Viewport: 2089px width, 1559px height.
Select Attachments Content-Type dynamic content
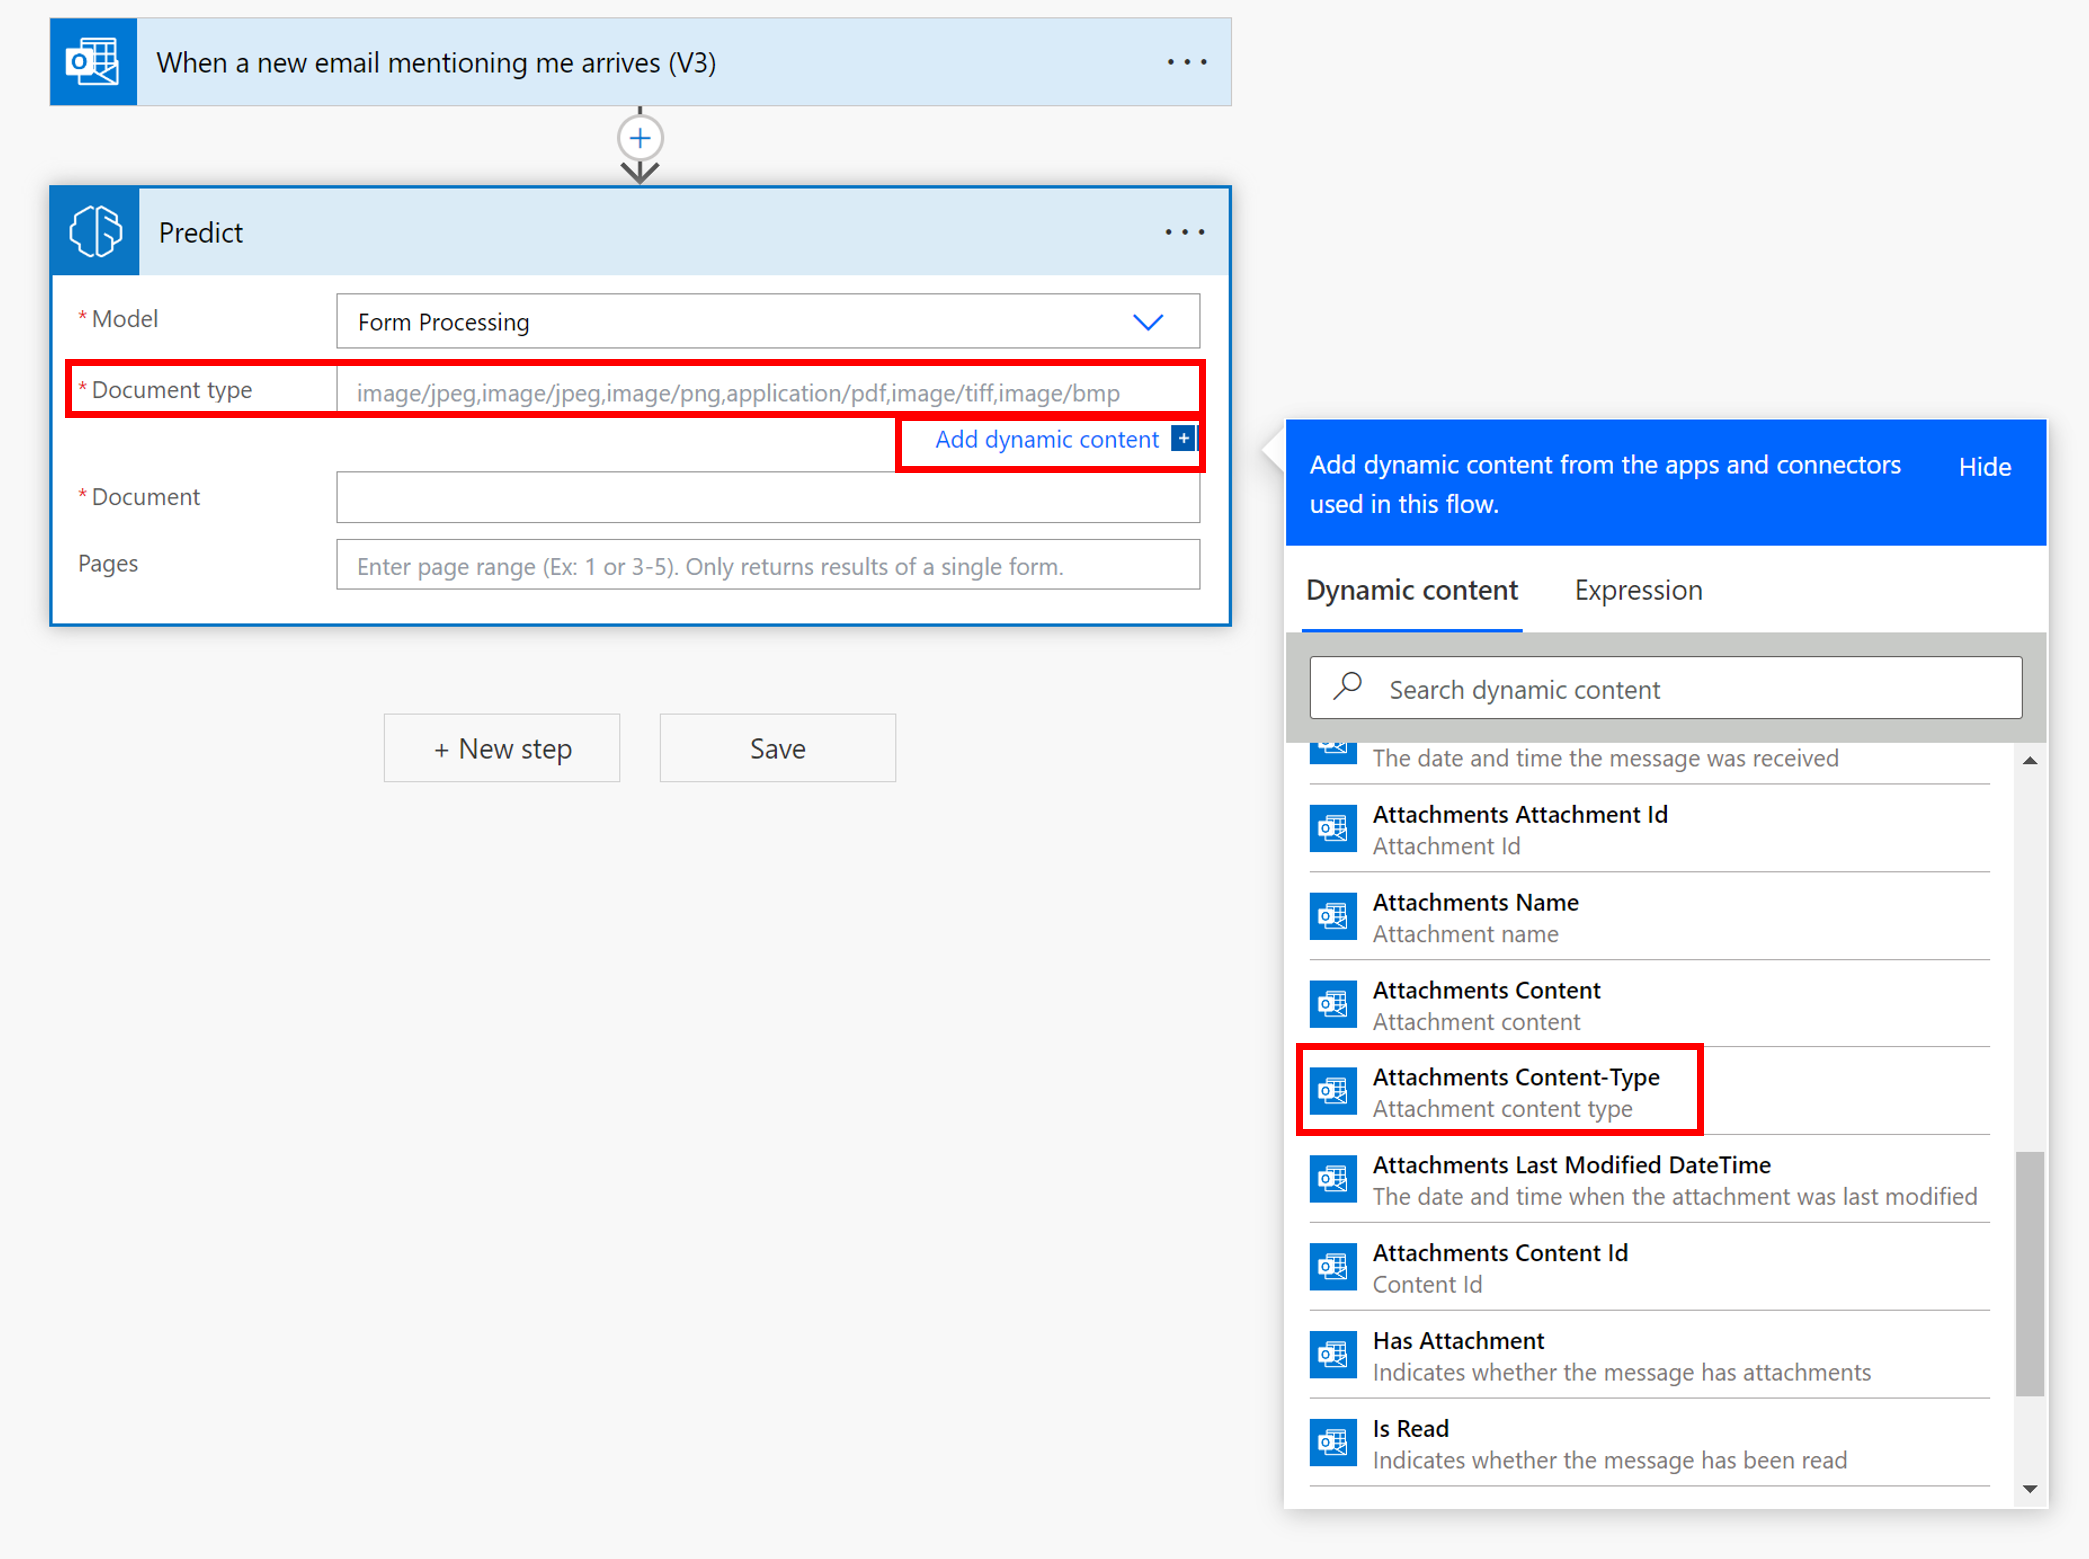[1650, 1092]
